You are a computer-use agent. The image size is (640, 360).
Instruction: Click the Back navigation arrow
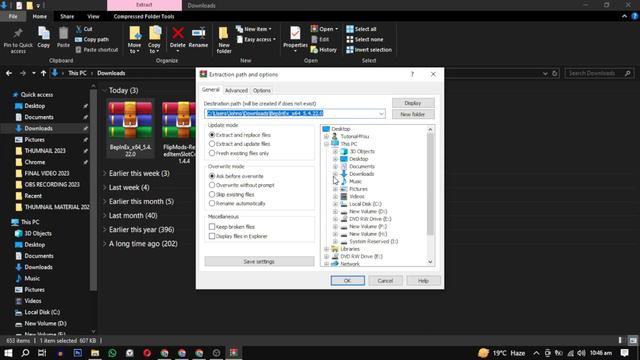(x=9, y=73)
